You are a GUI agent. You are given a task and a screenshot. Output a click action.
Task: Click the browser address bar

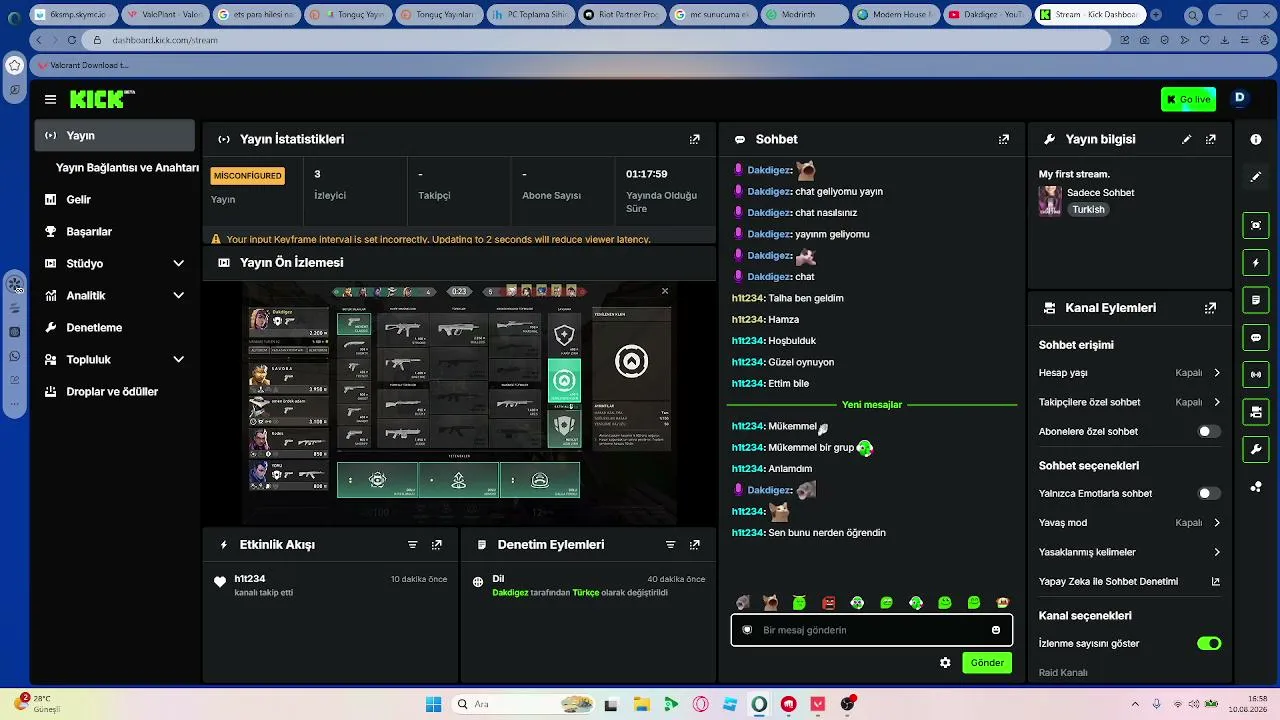(x=597, y=40)
